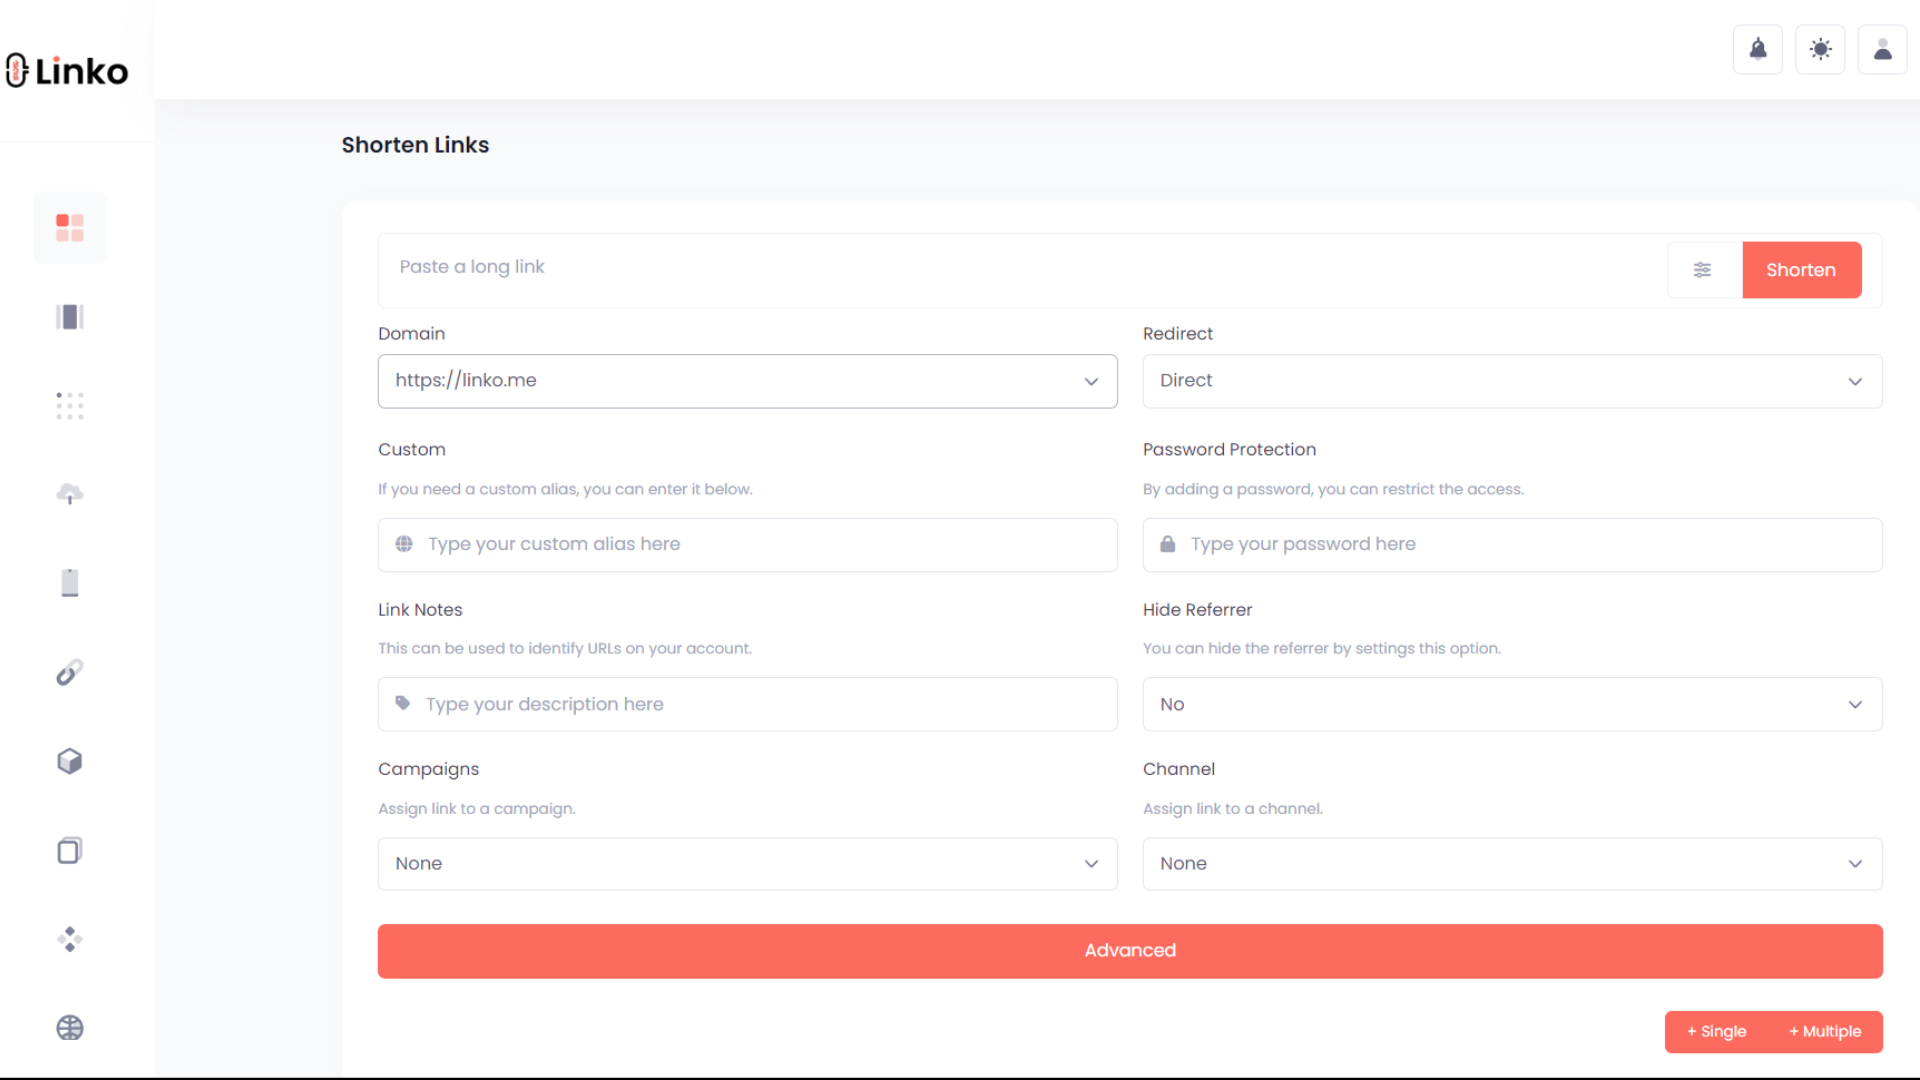Click the dashboard grid icon in sidebar
The width and height of the screenshot is (1920, 1080).
point(70,227)
